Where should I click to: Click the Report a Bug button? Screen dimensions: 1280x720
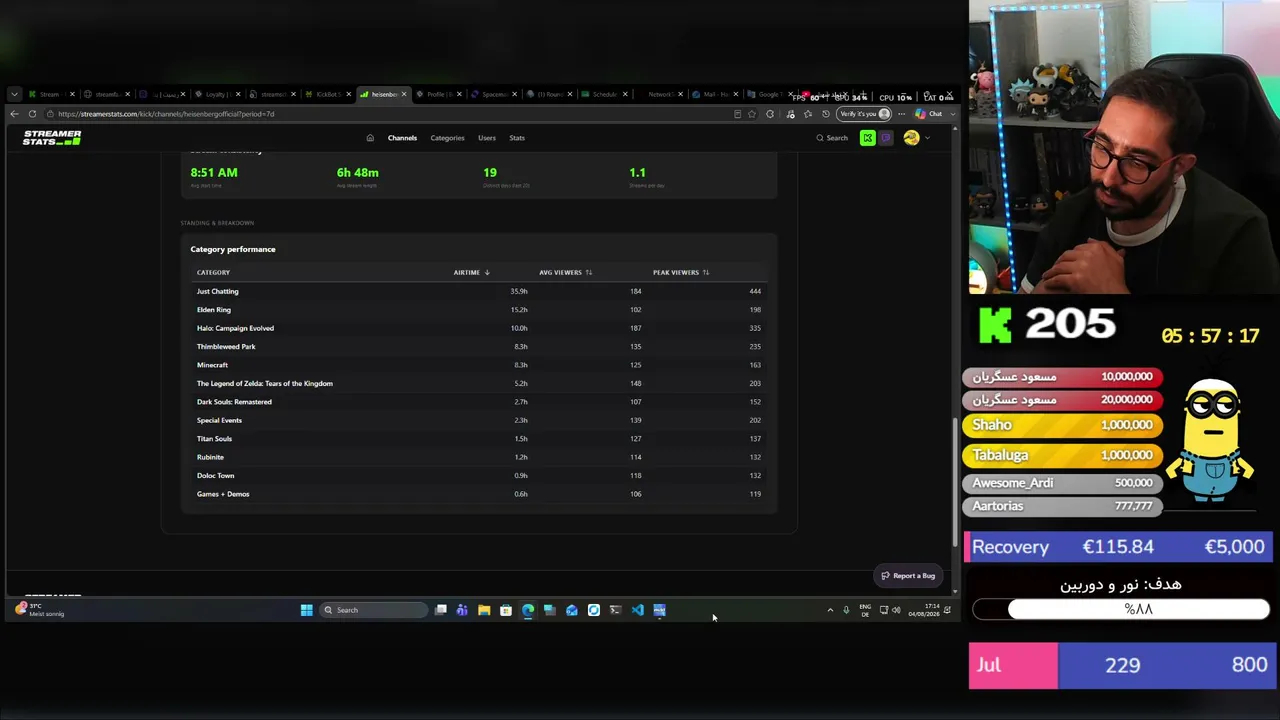point(908,576)
